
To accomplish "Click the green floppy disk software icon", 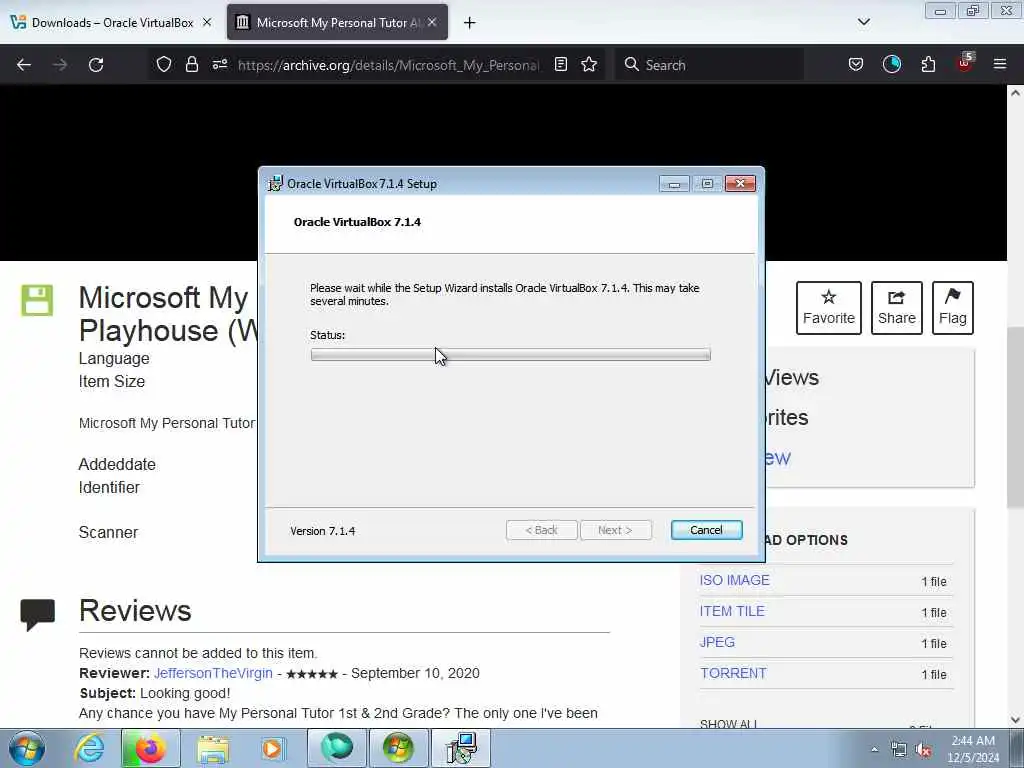I will [37, 300].
